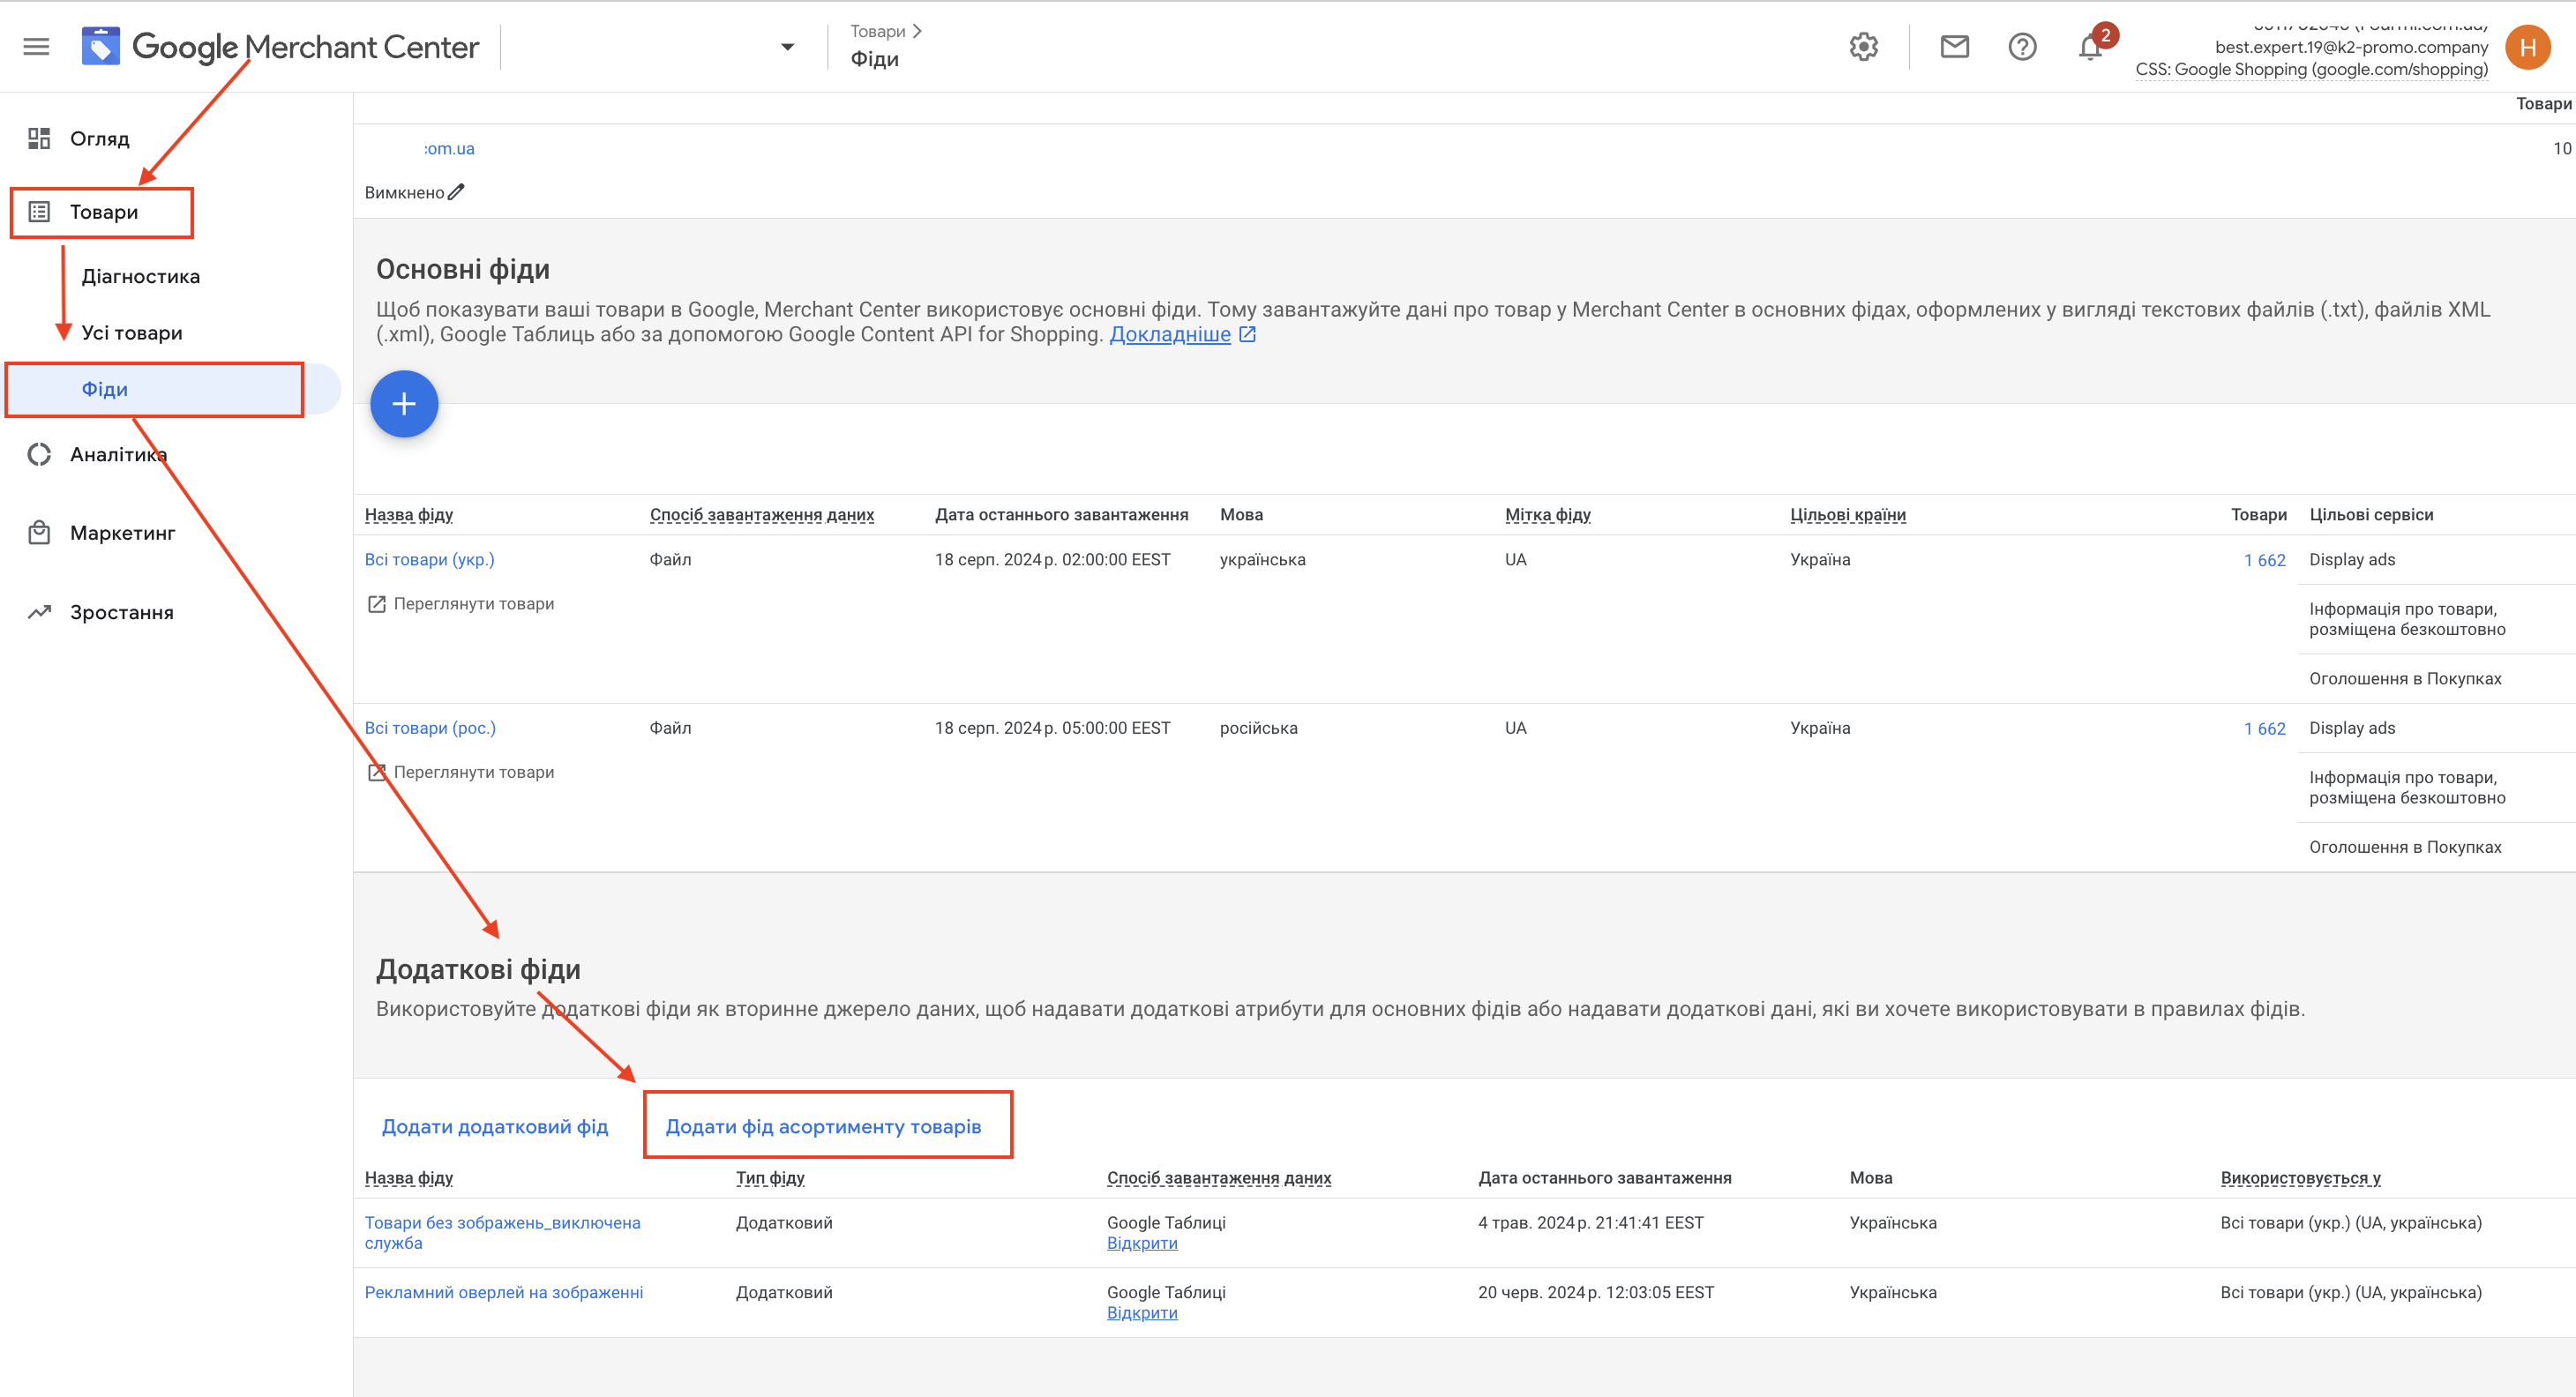Image resolution: width=2576 pixels, height=1397 pixels.
Task: Select Маркетинг in the sidebar
Action: 122,533
